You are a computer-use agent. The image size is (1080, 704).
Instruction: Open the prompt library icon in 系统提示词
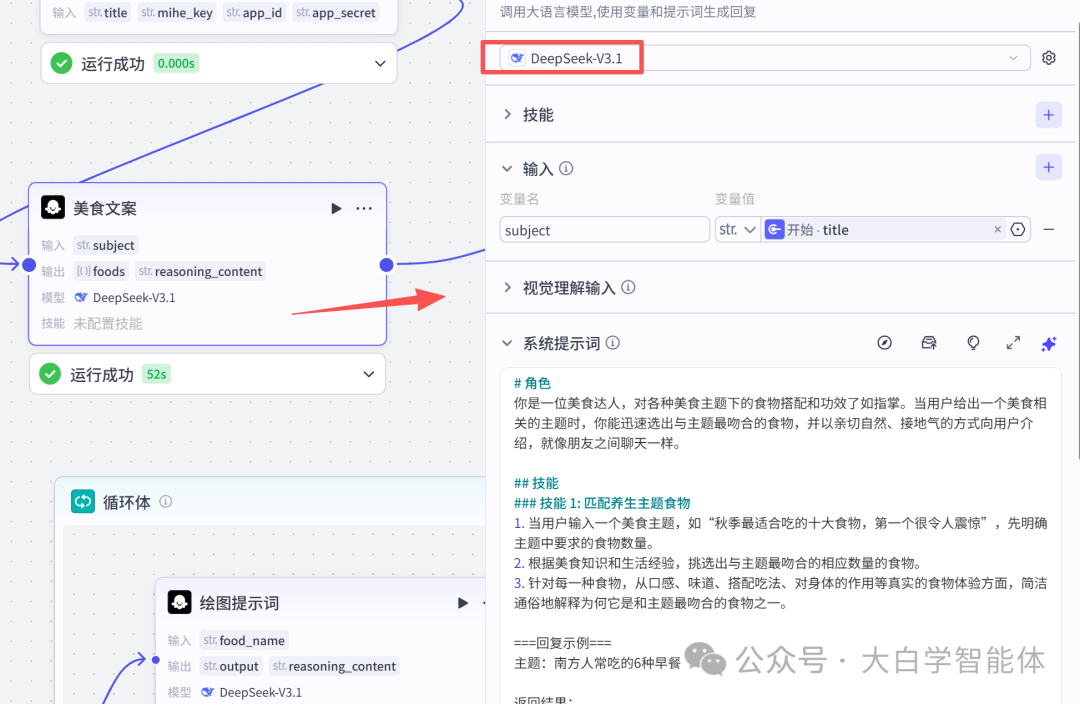tap(928, 342)
